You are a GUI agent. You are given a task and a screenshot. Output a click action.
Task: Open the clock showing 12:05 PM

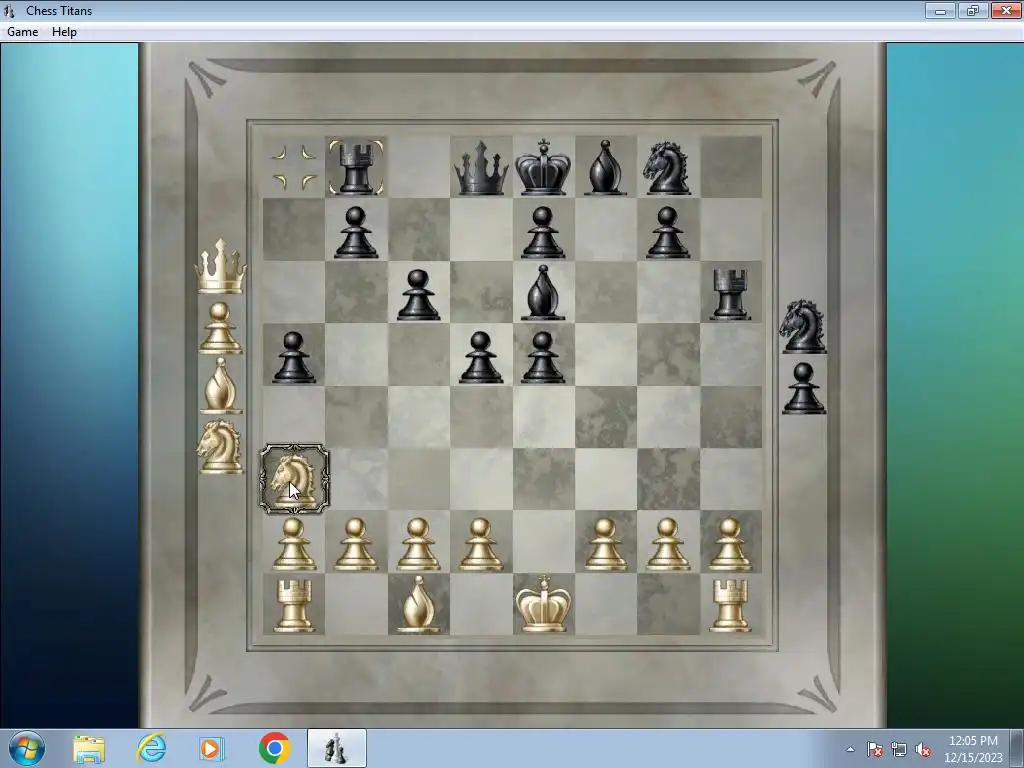coord(973,749)
